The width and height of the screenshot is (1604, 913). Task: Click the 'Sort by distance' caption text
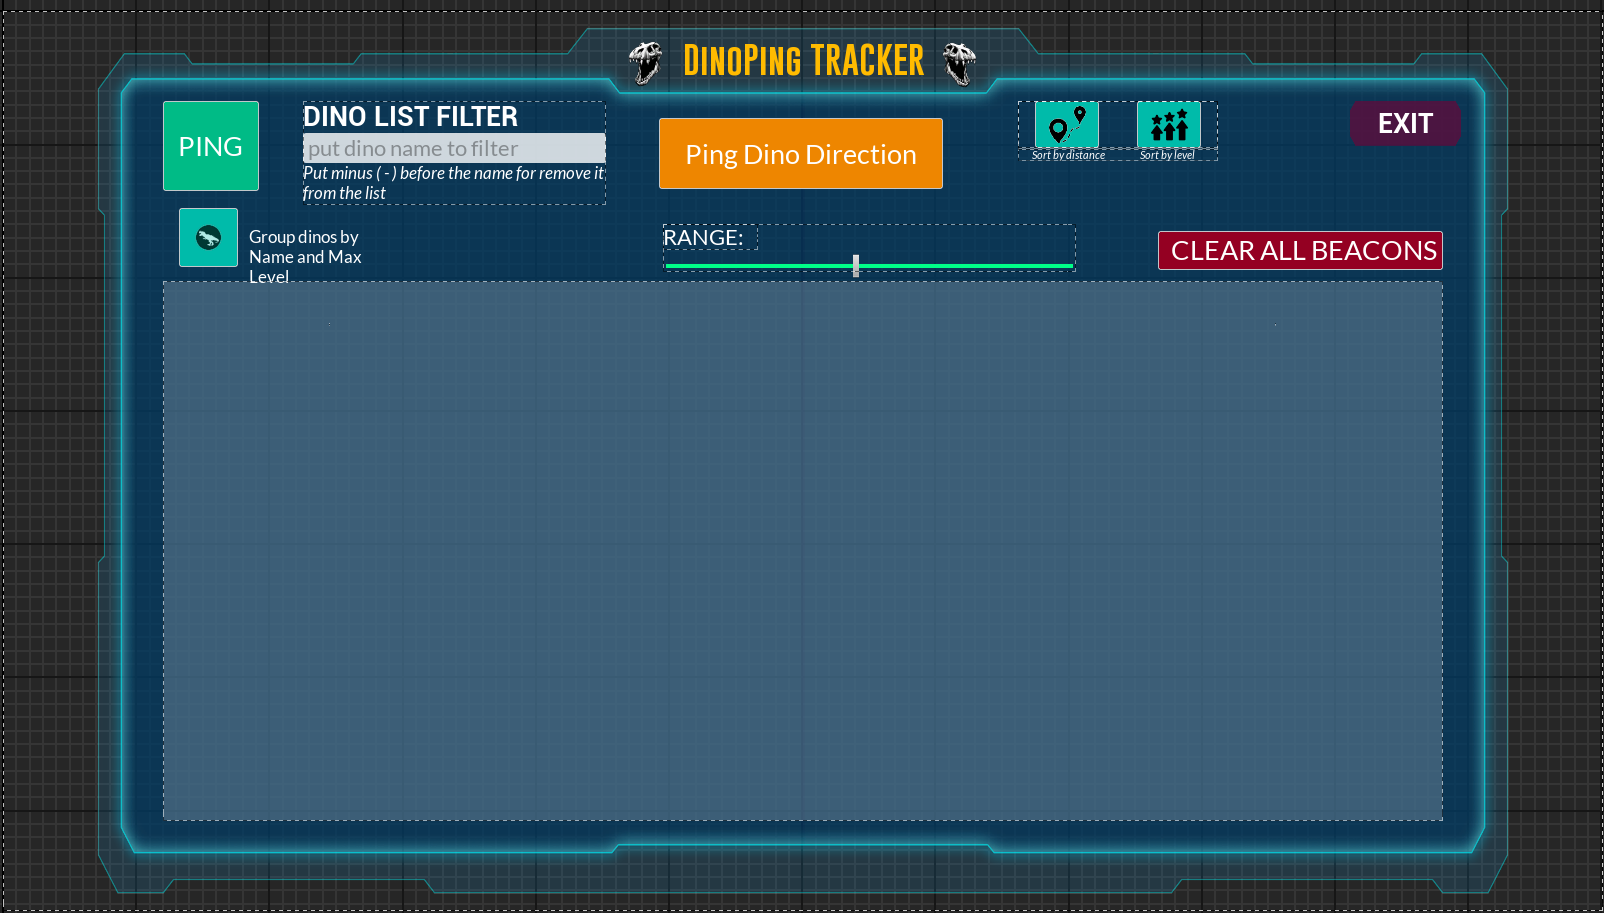[x=1068, y=155]
